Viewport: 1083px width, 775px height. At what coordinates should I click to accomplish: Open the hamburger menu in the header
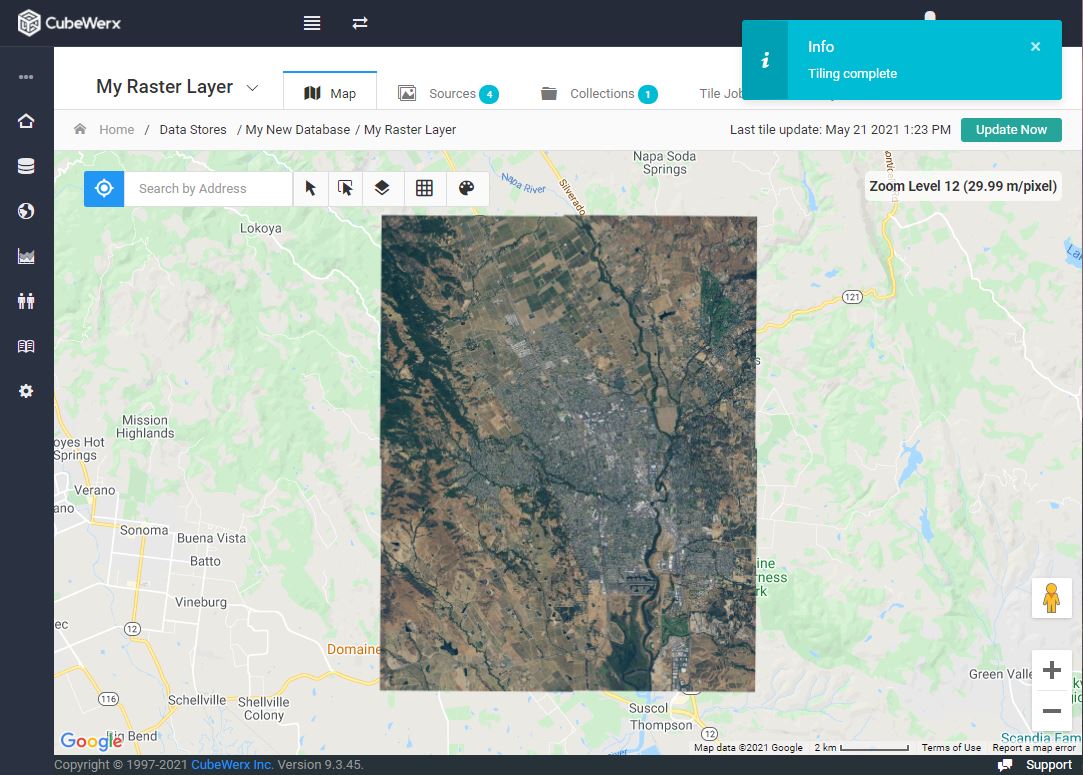[312, 23]
